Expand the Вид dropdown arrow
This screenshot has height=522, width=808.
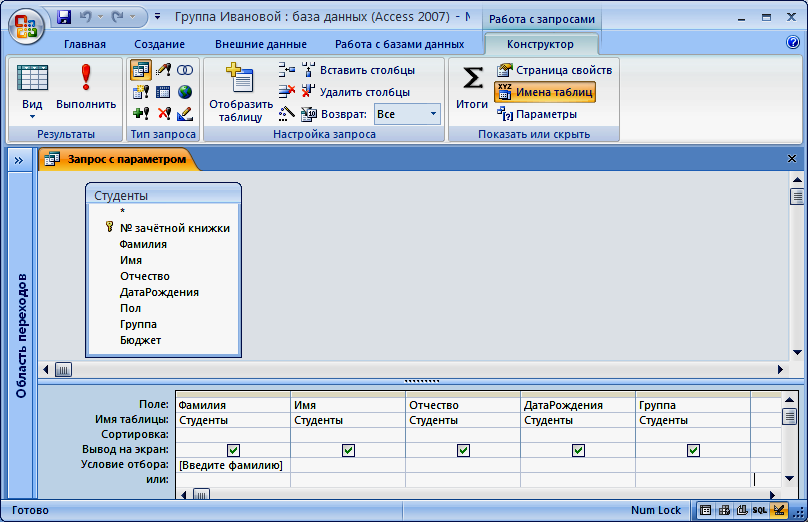32,117
